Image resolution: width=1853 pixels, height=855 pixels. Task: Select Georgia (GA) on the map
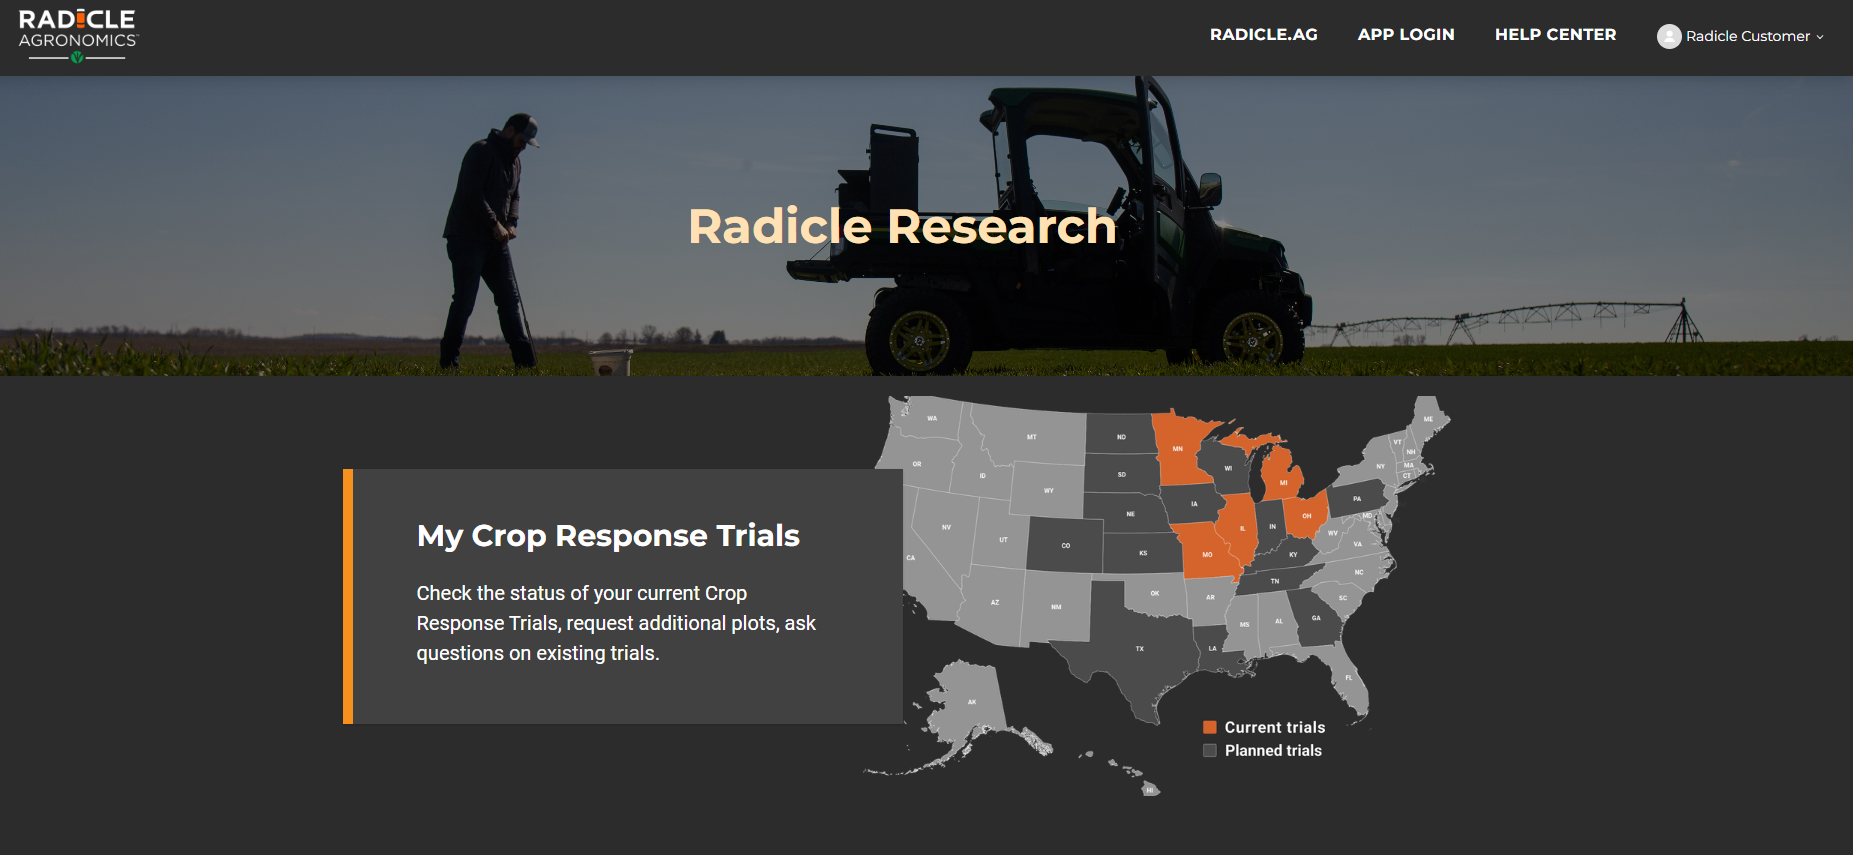1316,618
